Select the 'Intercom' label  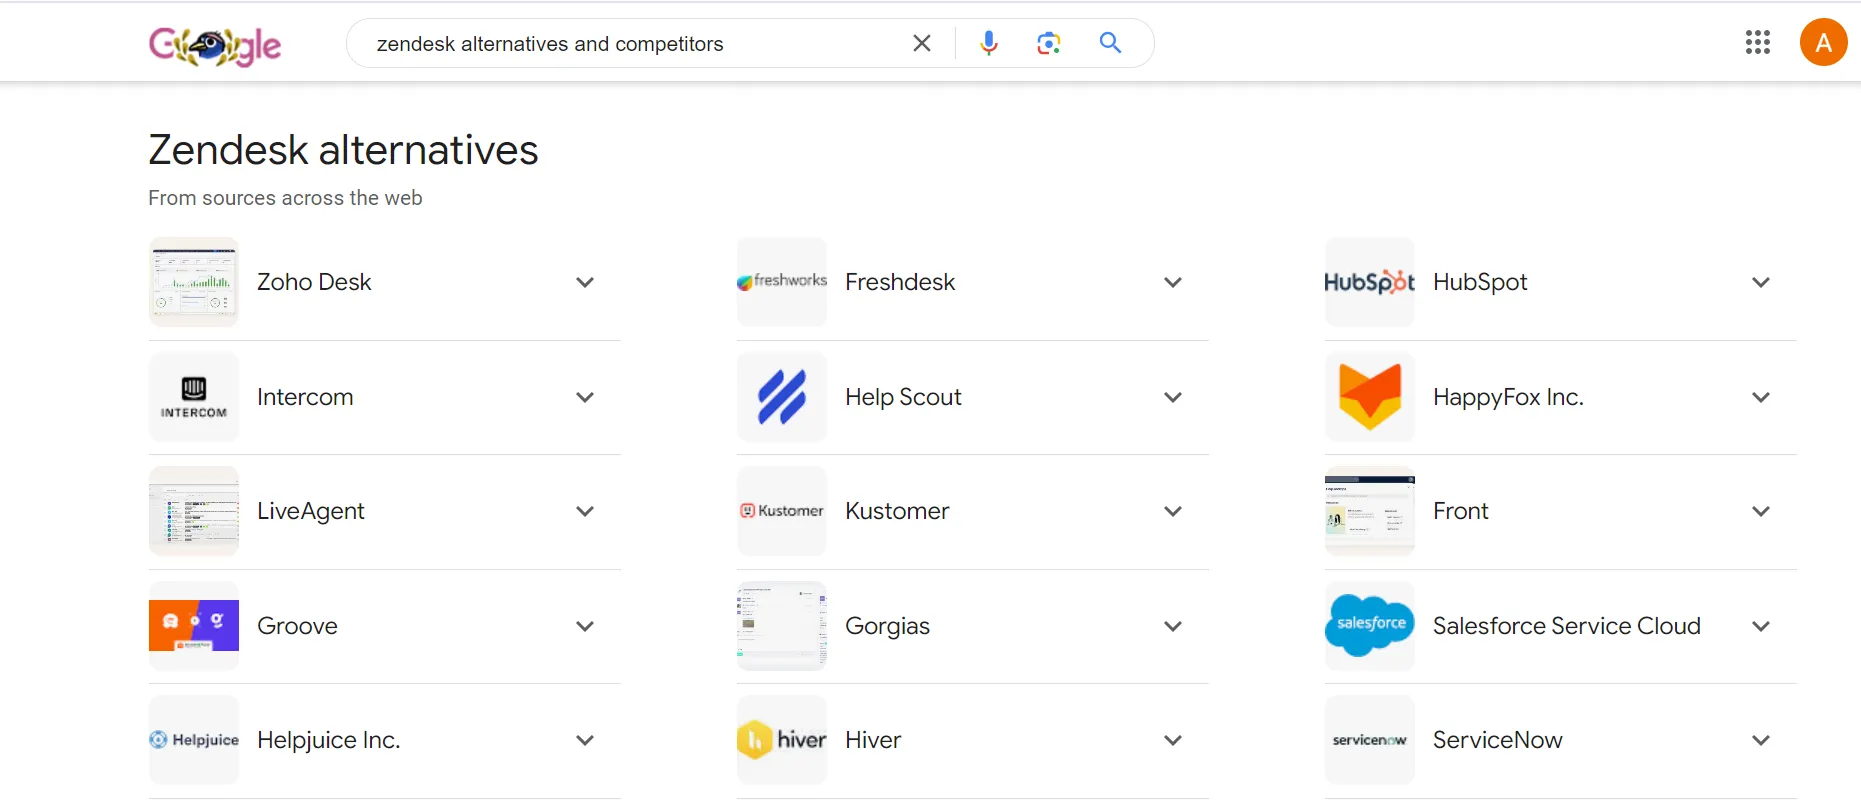(305, 397)
